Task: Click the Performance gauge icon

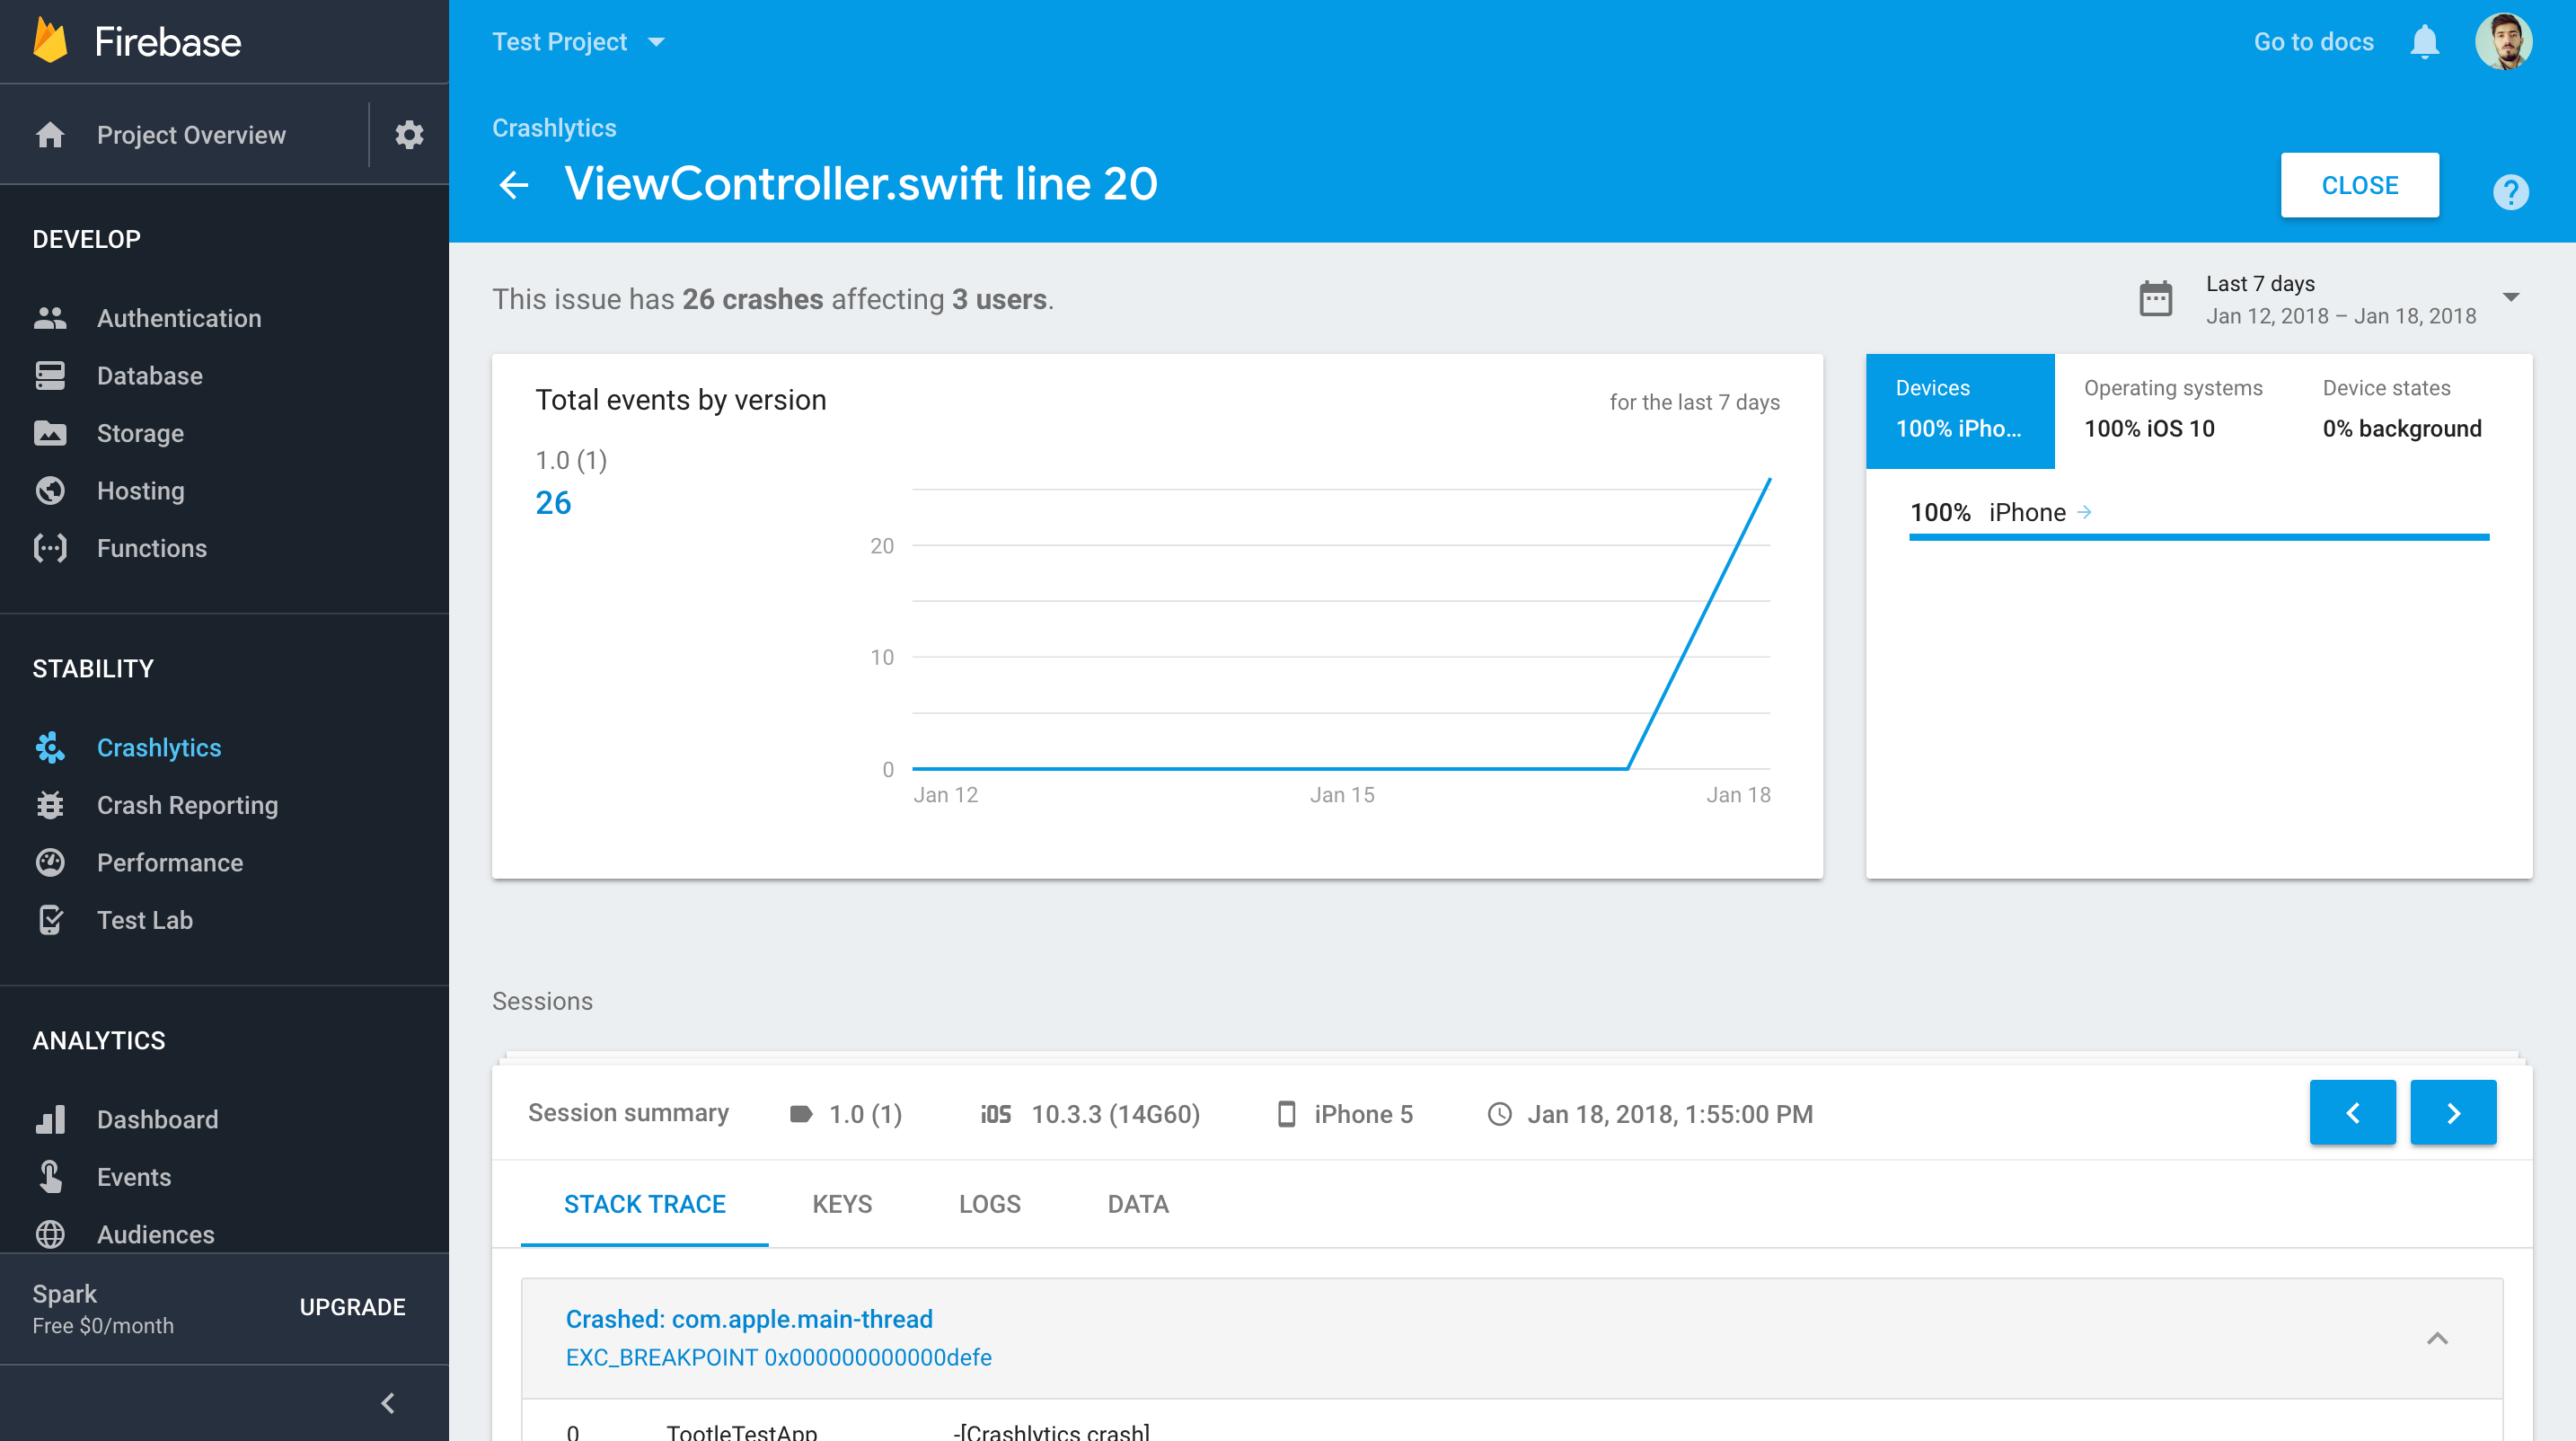Action: point(50,862)
